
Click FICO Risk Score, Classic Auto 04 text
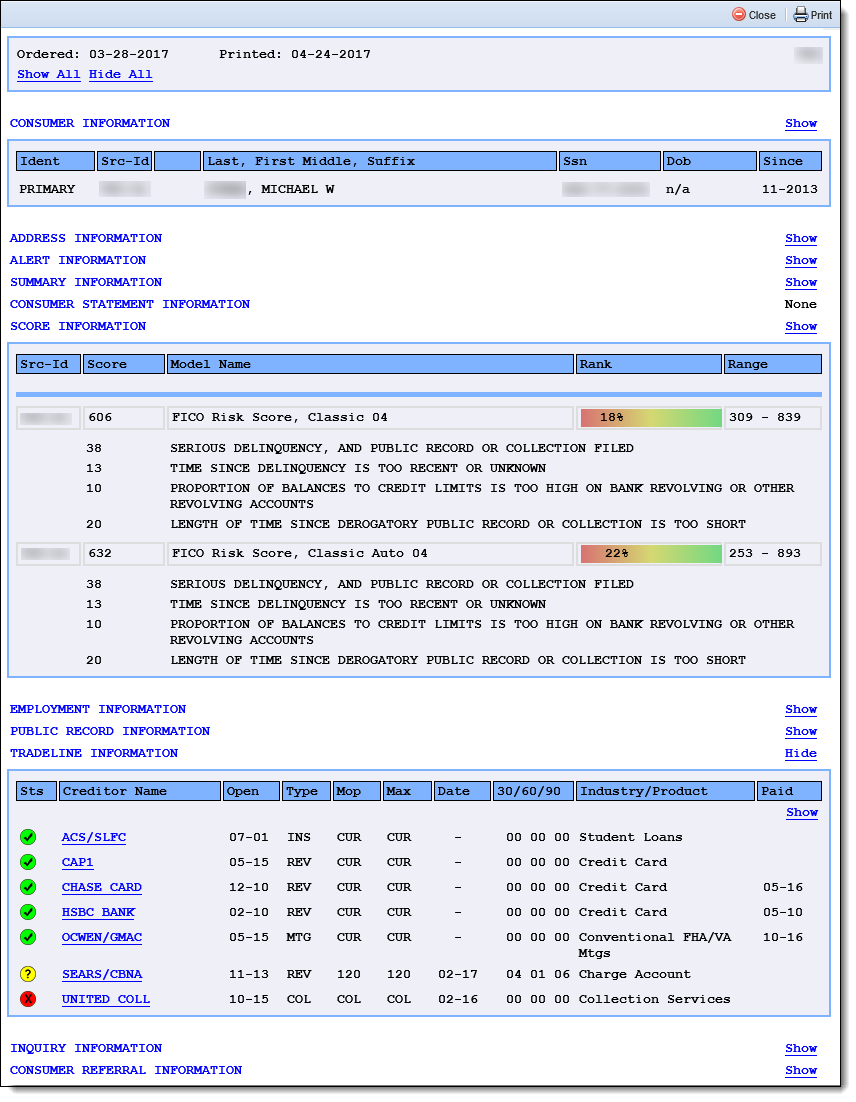pyautogui.click(x=299, y=554)
